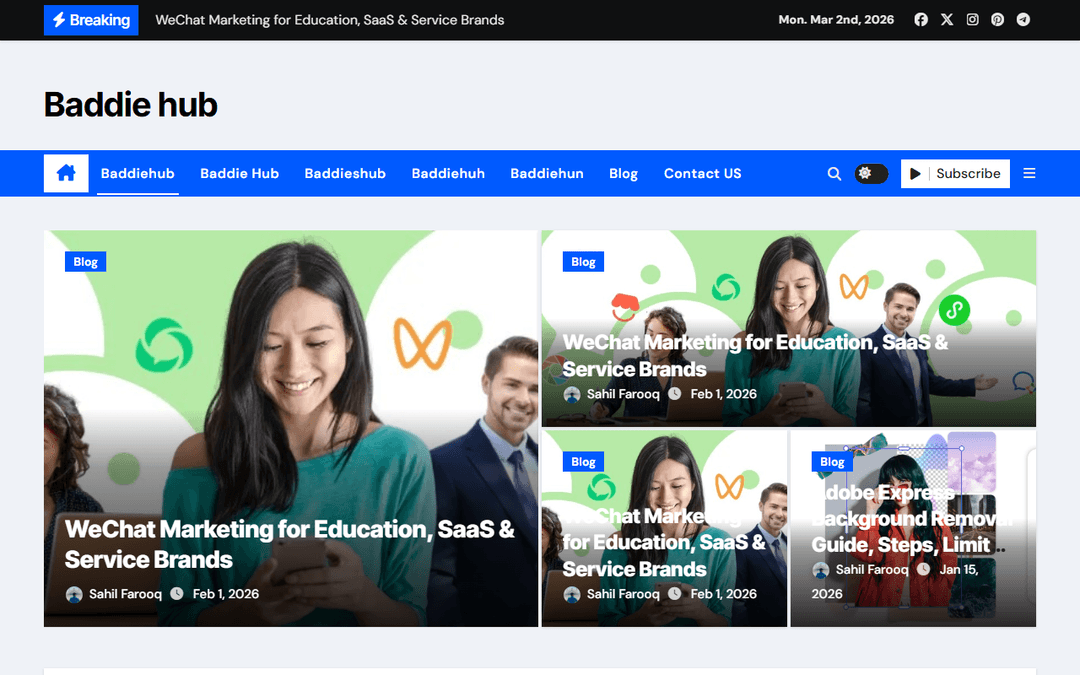Image resolution: width=1080 pixels, height=675 pixels.
Task: Click author avatar on large featured post
Action: point(74,594)
